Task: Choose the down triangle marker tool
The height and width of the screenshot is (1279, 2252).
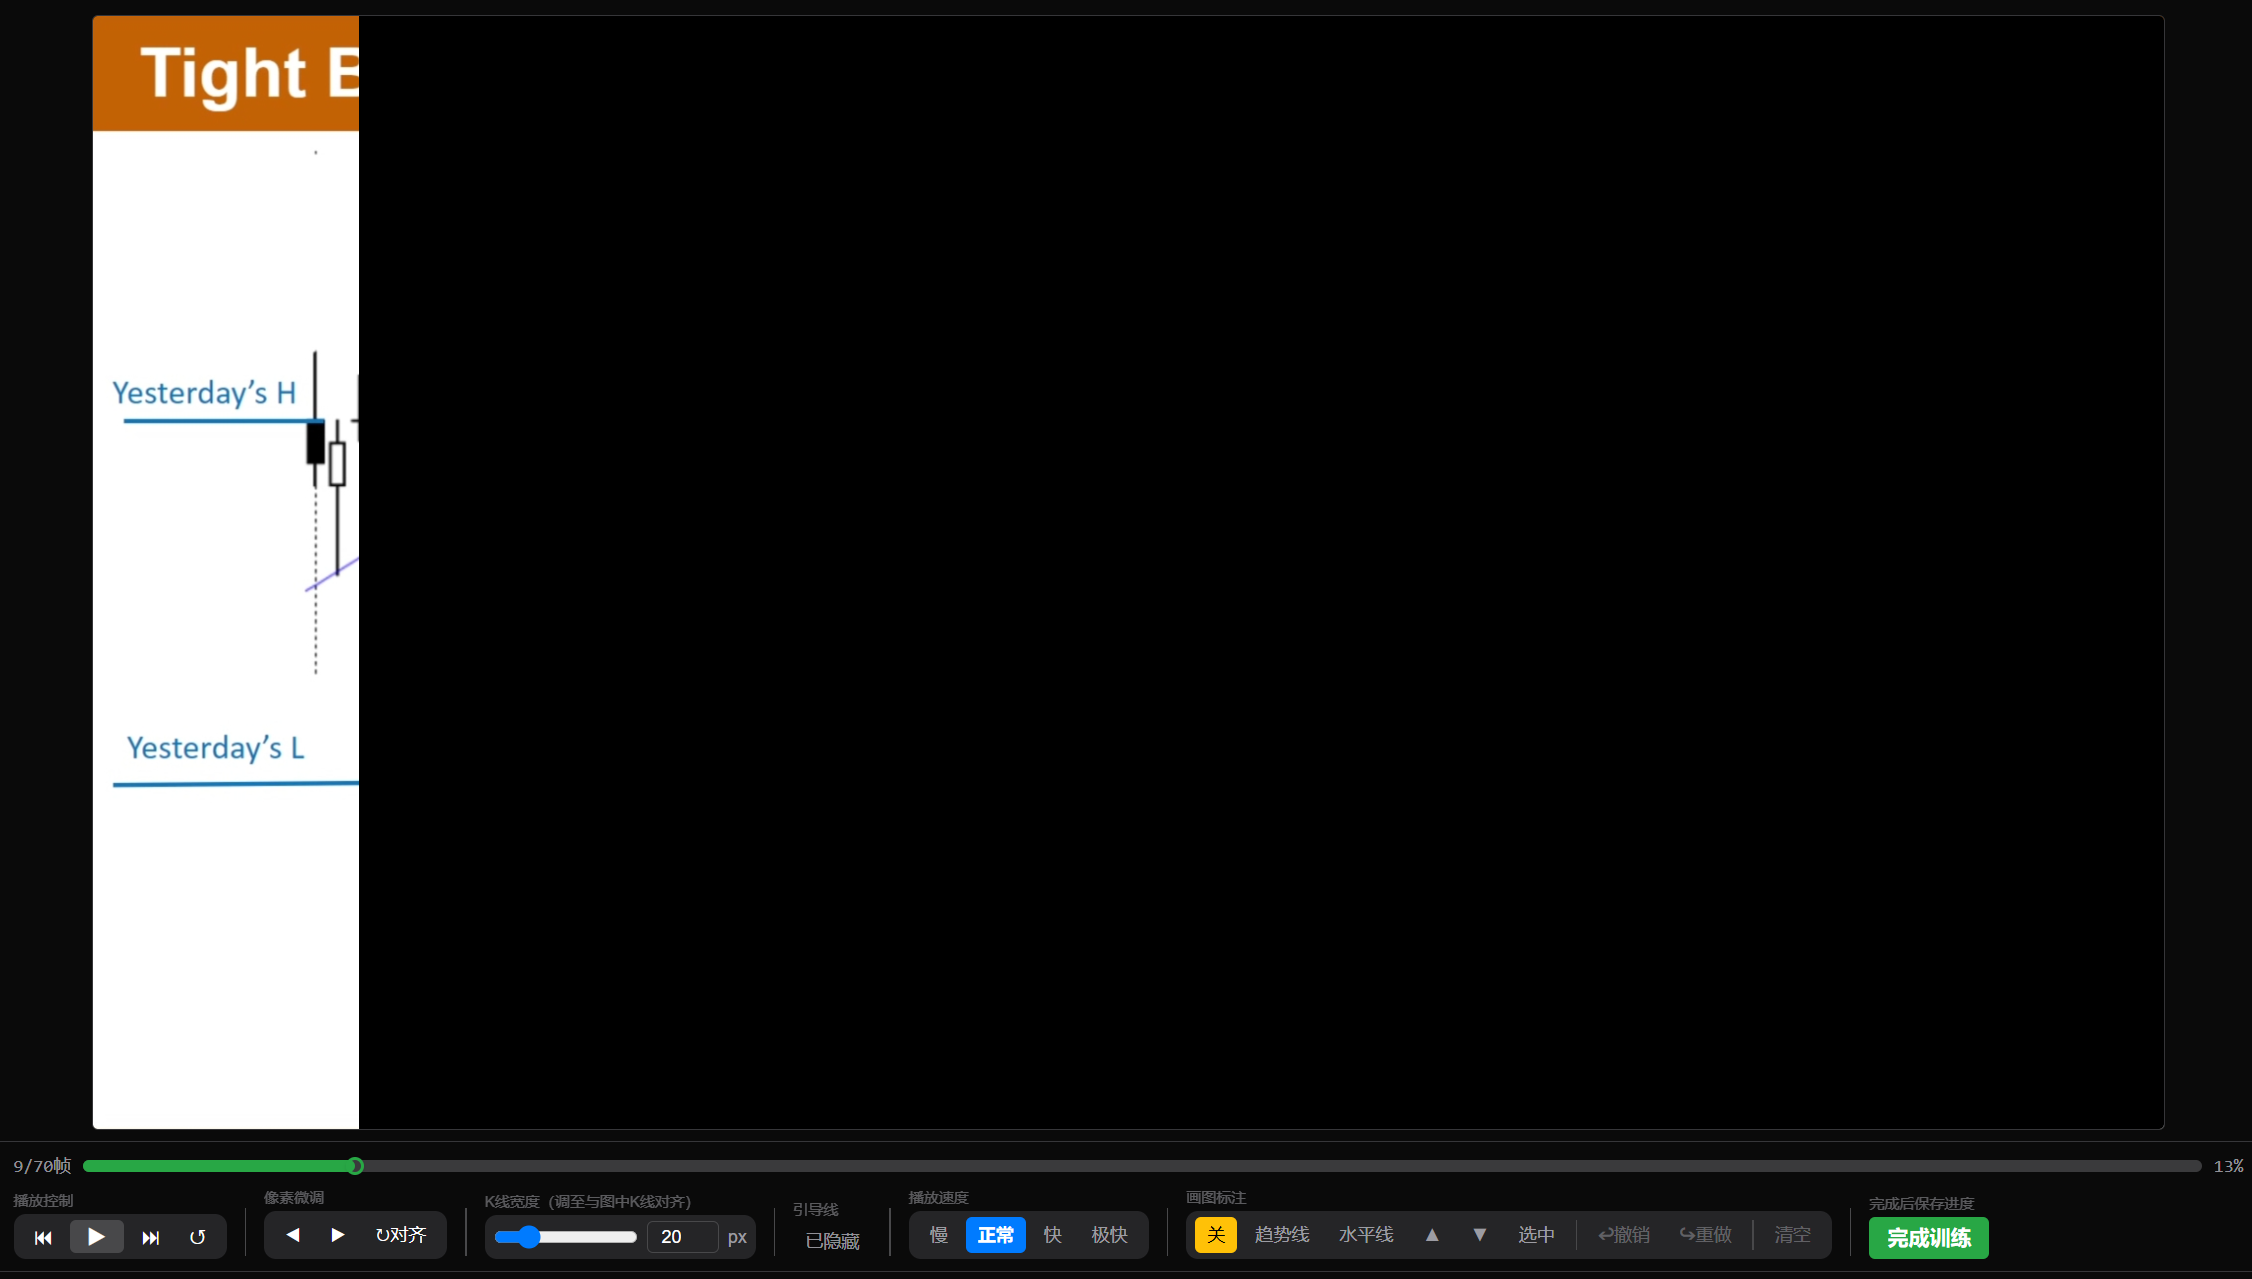Action: [1480, 1235]
